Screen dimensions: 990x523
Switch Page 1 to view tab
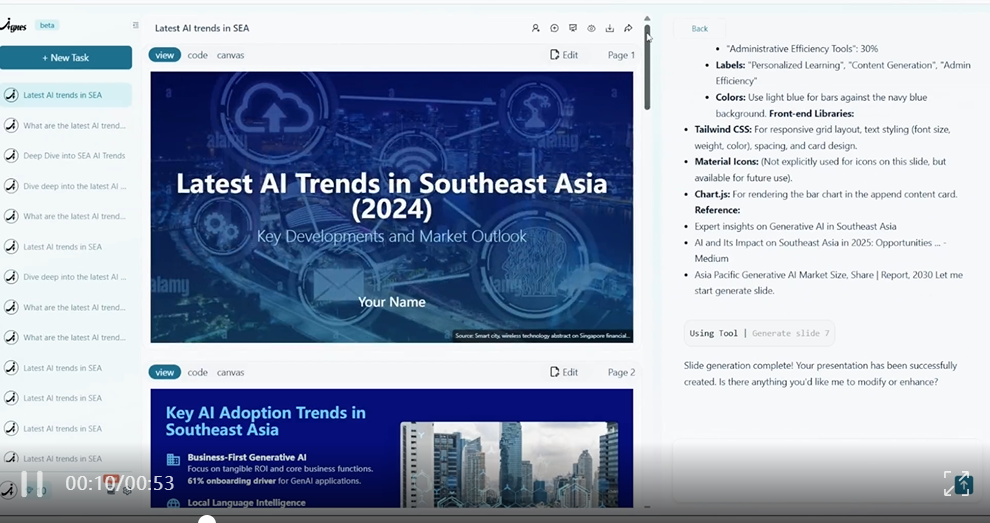tap(165, 55)
